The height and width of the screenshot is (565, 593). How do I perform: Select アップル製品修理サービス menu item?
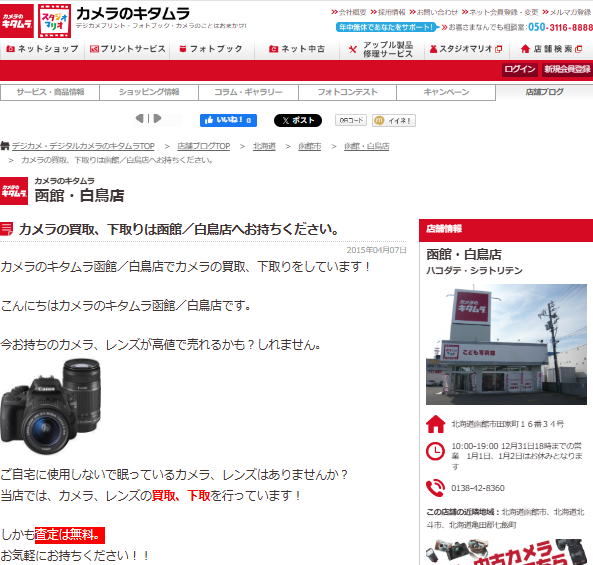coord(382,49)
